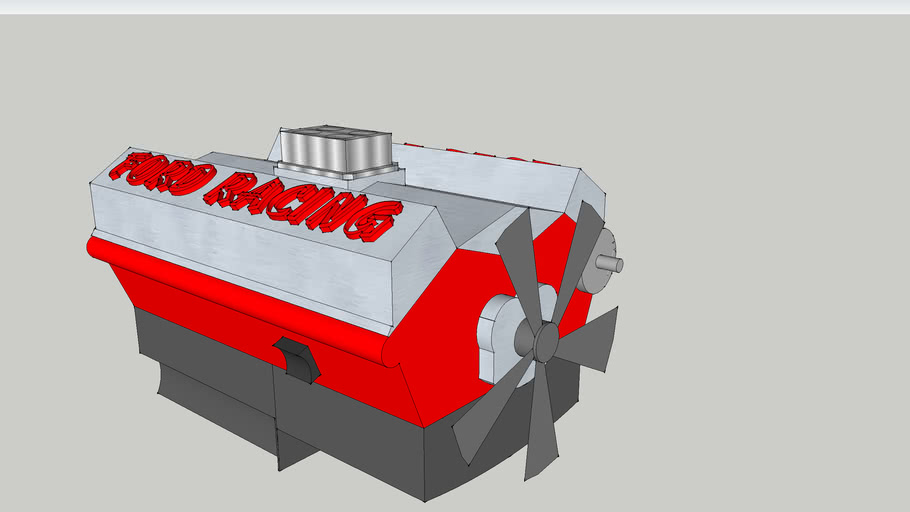Select the red FORD RACING 3D lettering
The width and height of the screenshot is (910, 512).
tap(255, 195)
